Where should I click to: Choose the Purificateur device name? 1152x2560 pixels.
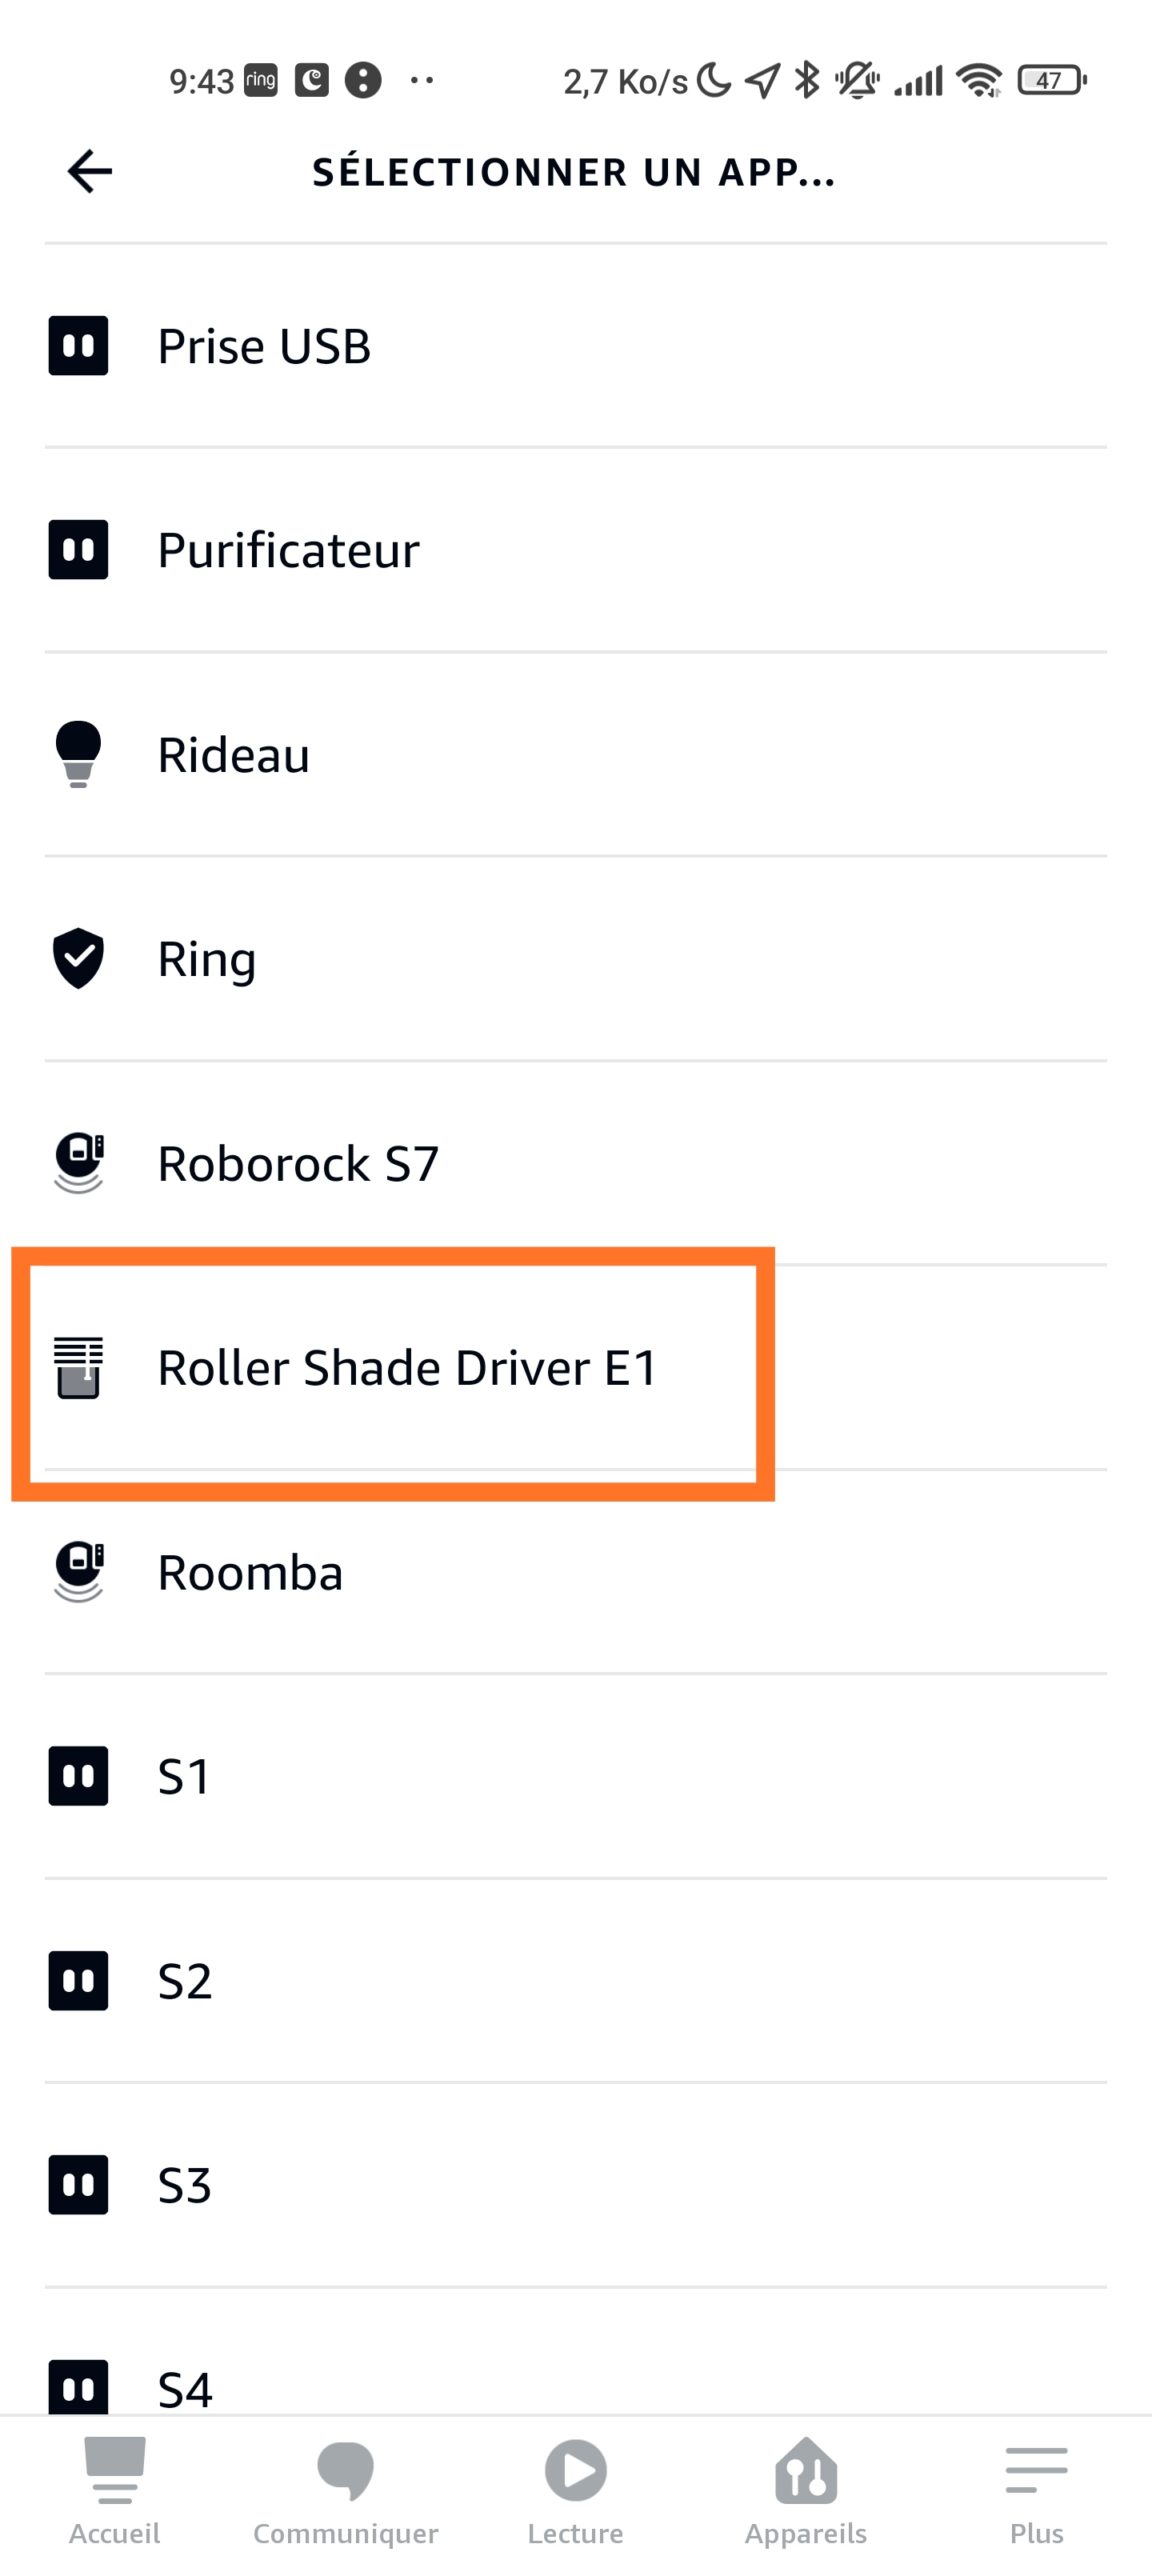[x=288, y=550]
